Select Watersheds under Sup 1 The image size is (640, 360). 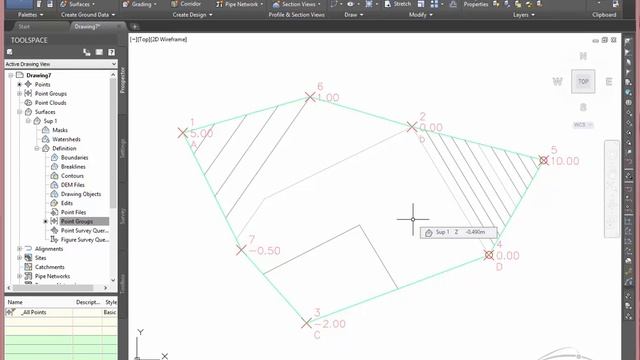coord(66,139)
